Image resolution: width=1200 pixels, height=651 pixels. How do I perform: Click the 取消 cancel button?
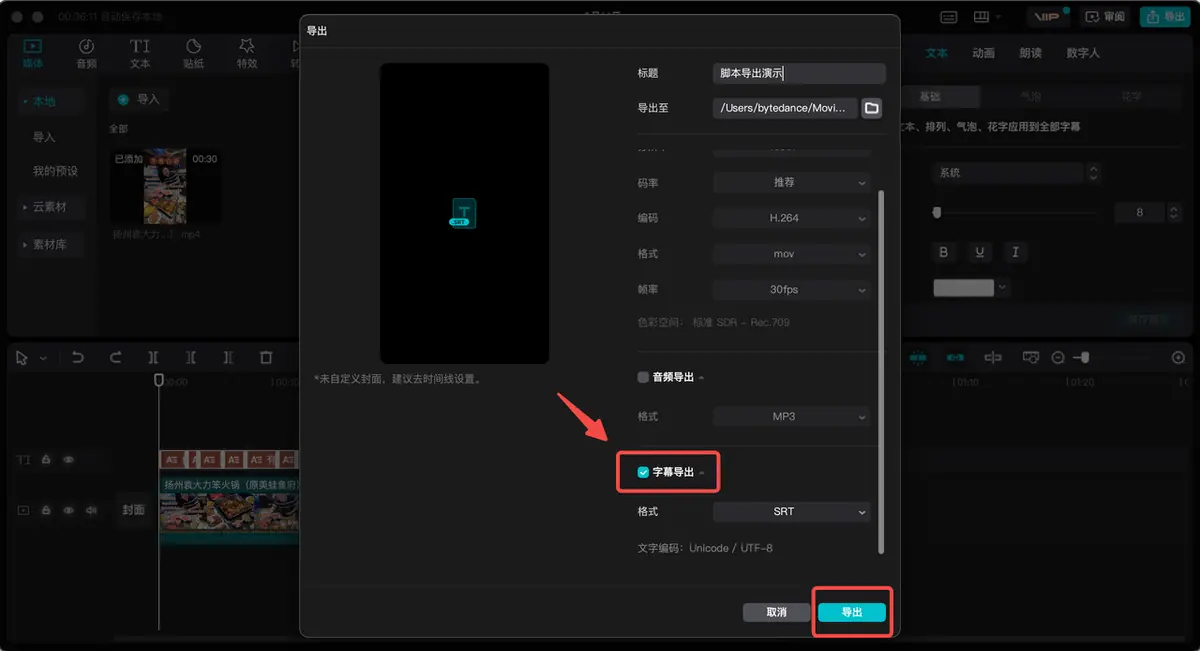[776, 612]
